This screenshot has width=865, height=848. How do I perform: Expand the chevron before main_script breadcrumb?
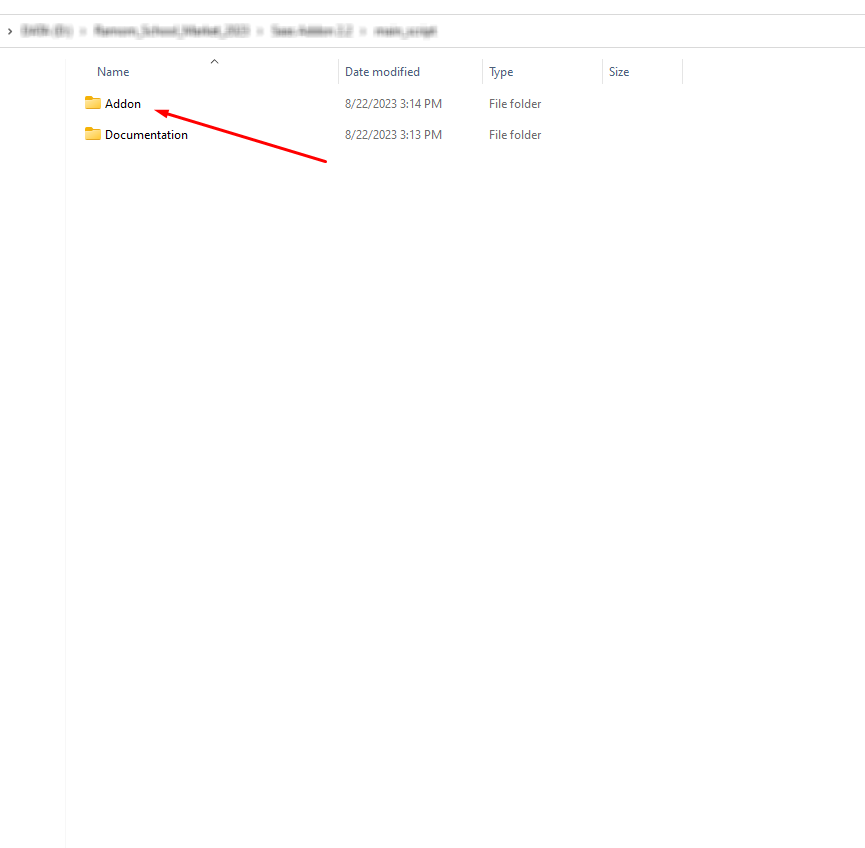tap(364, 31)
